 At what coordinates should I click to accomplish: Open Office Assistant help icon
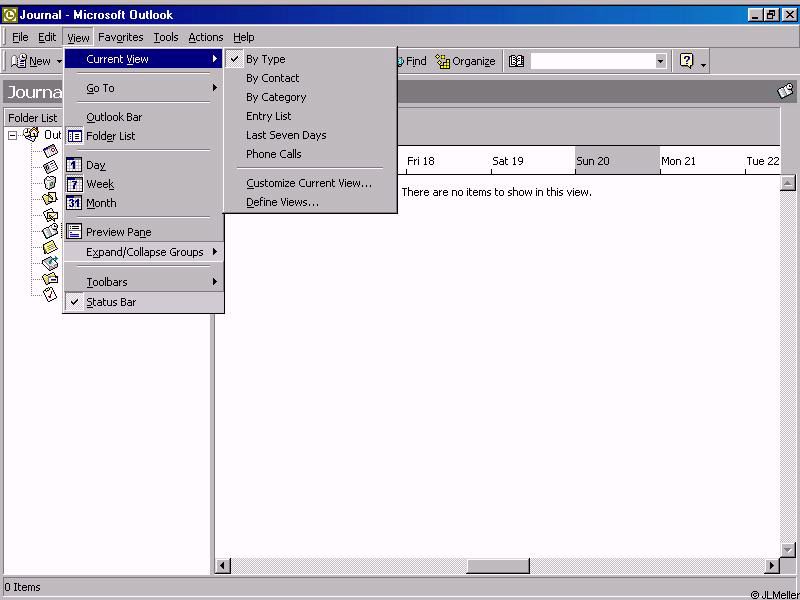click(x=686, y=61)
